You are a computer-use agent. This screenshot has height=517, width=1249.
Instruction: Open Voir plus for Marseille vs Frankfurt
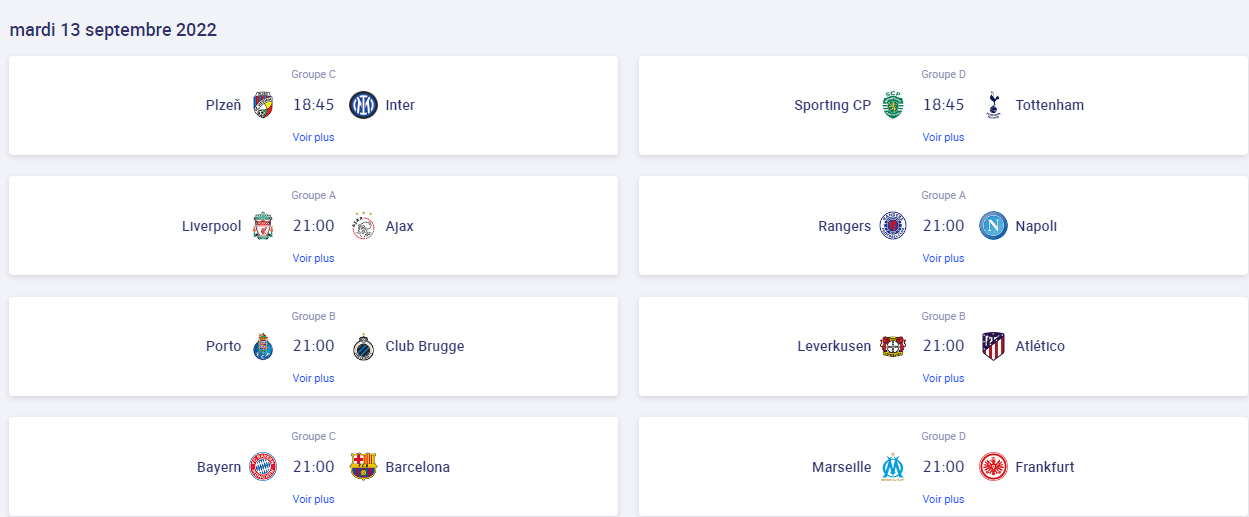[944, 499]
